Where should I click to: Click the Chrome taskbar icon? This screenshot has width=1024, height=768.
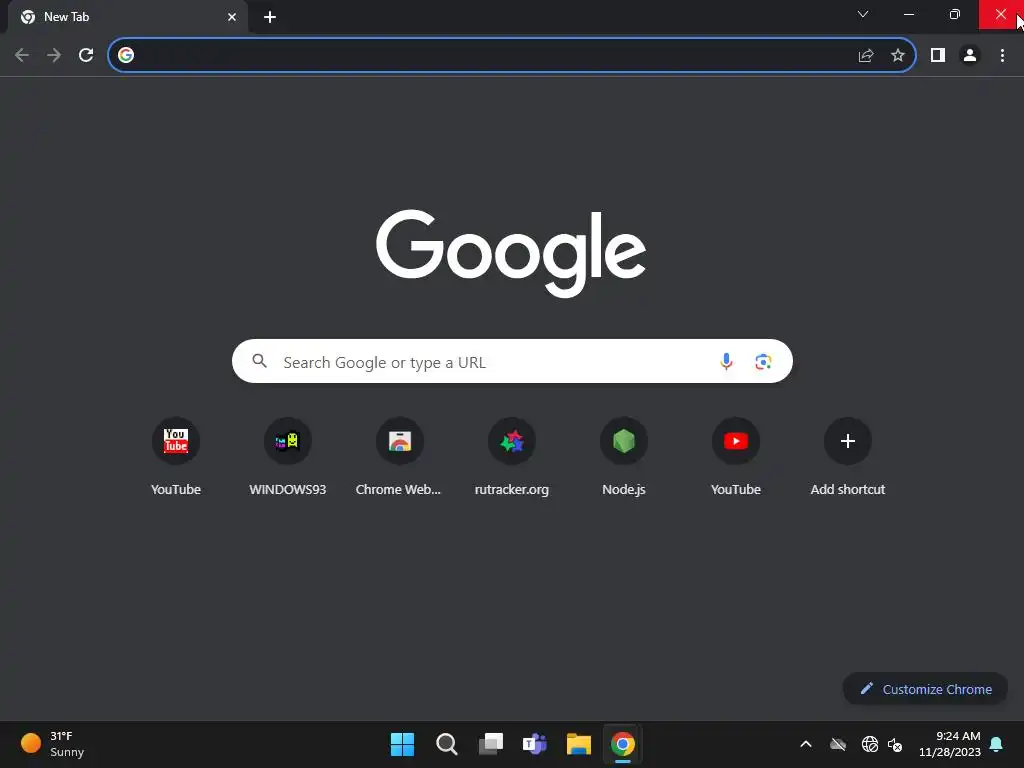point(622,744)
